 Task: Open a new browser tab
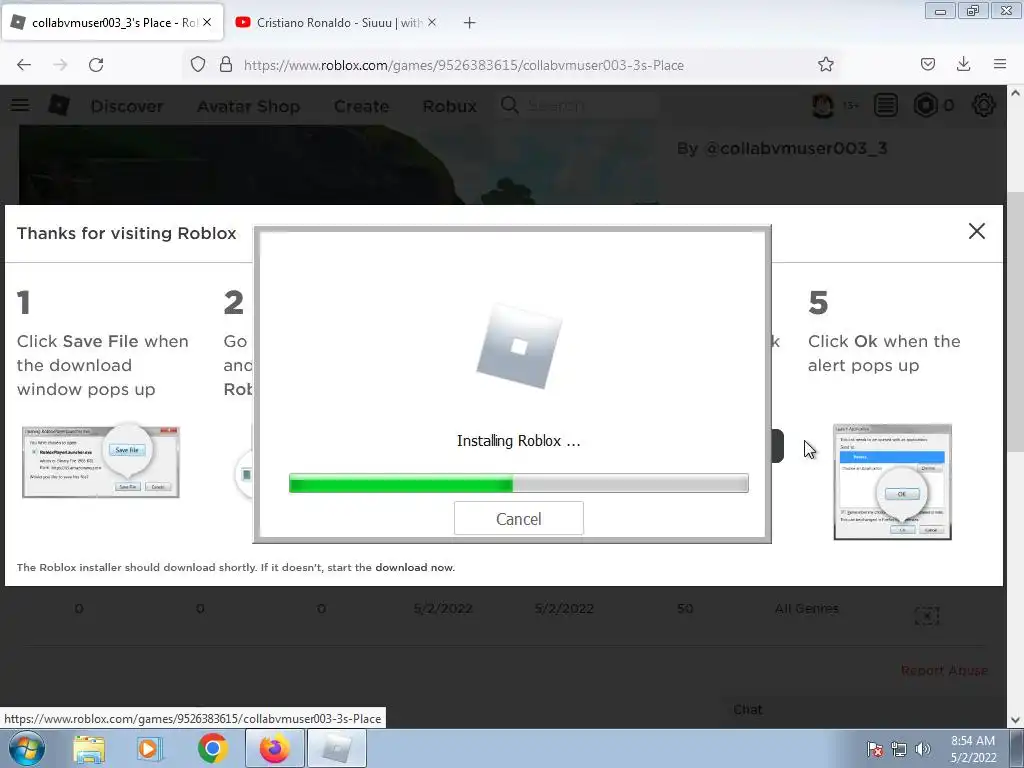[x=469, y=23]
